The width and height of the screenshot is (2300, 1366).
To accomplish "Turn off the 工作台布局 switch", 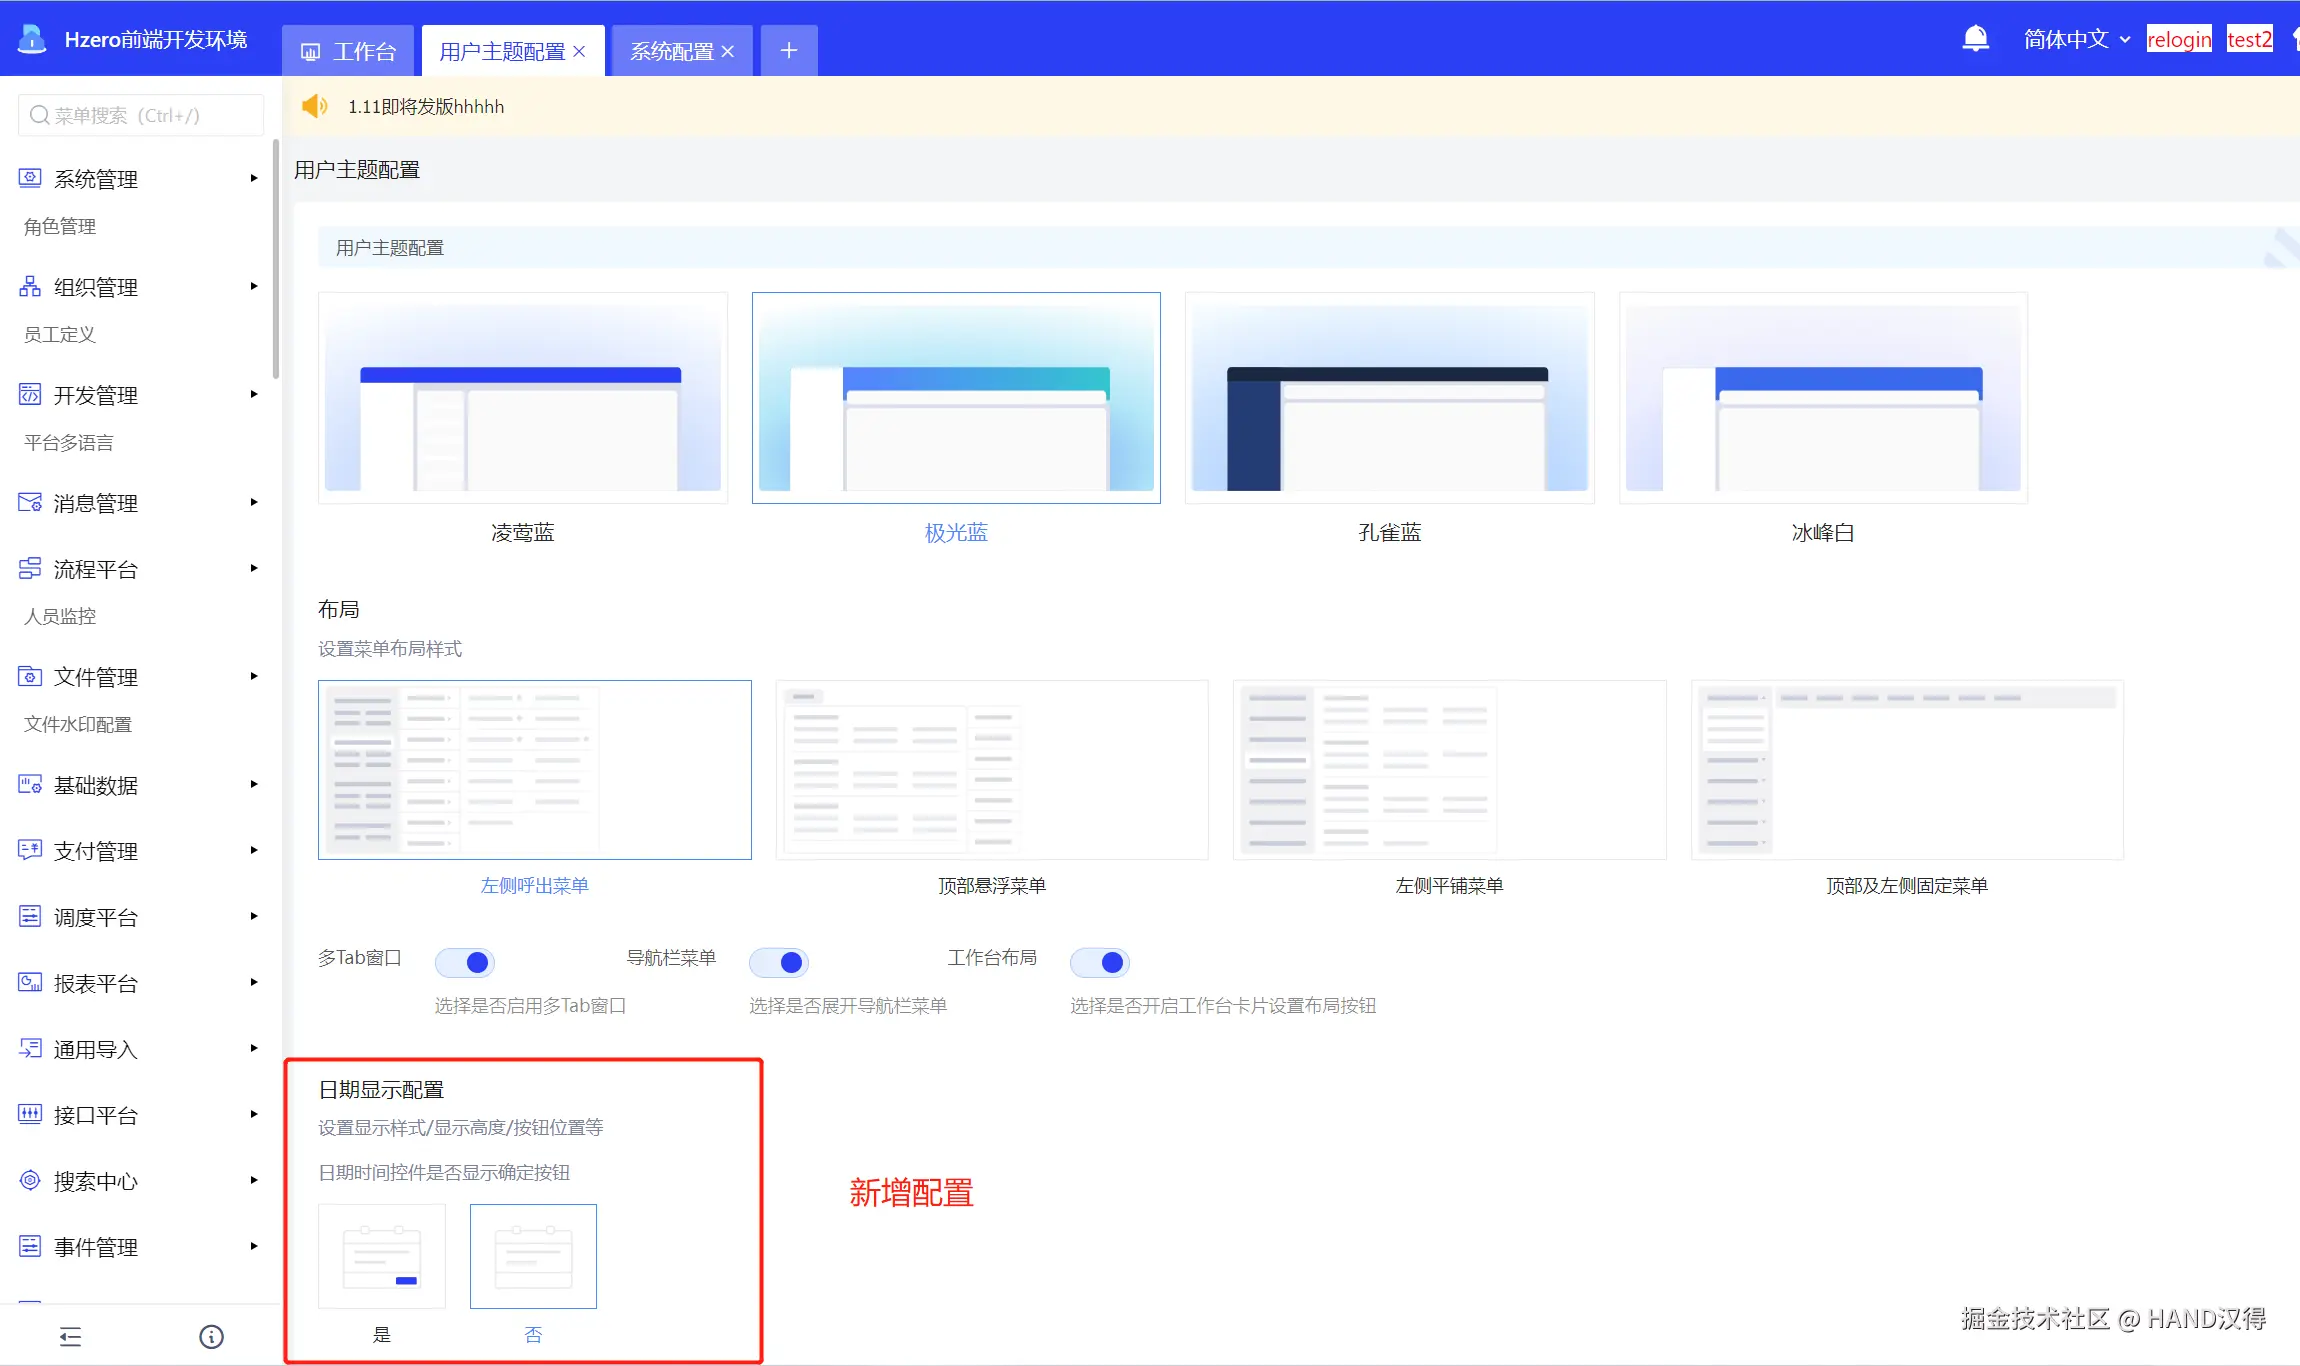I will point(1100,962).
